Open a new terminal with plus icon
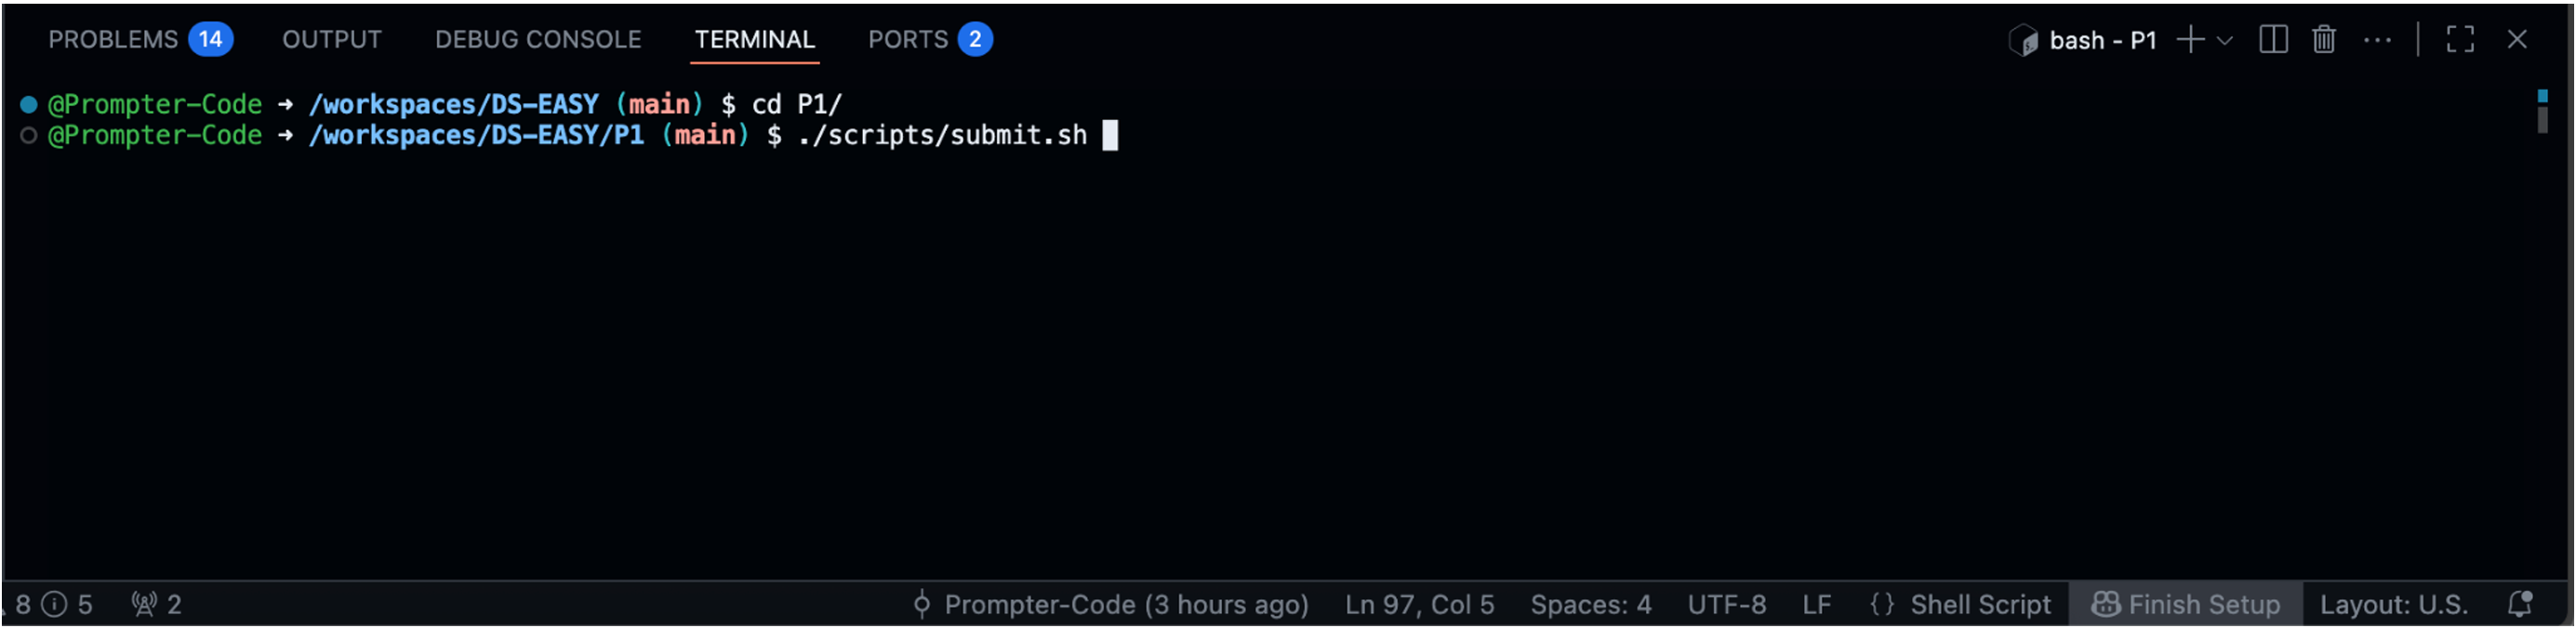Screen dimensions: 2576x628 pos(2190,40)
